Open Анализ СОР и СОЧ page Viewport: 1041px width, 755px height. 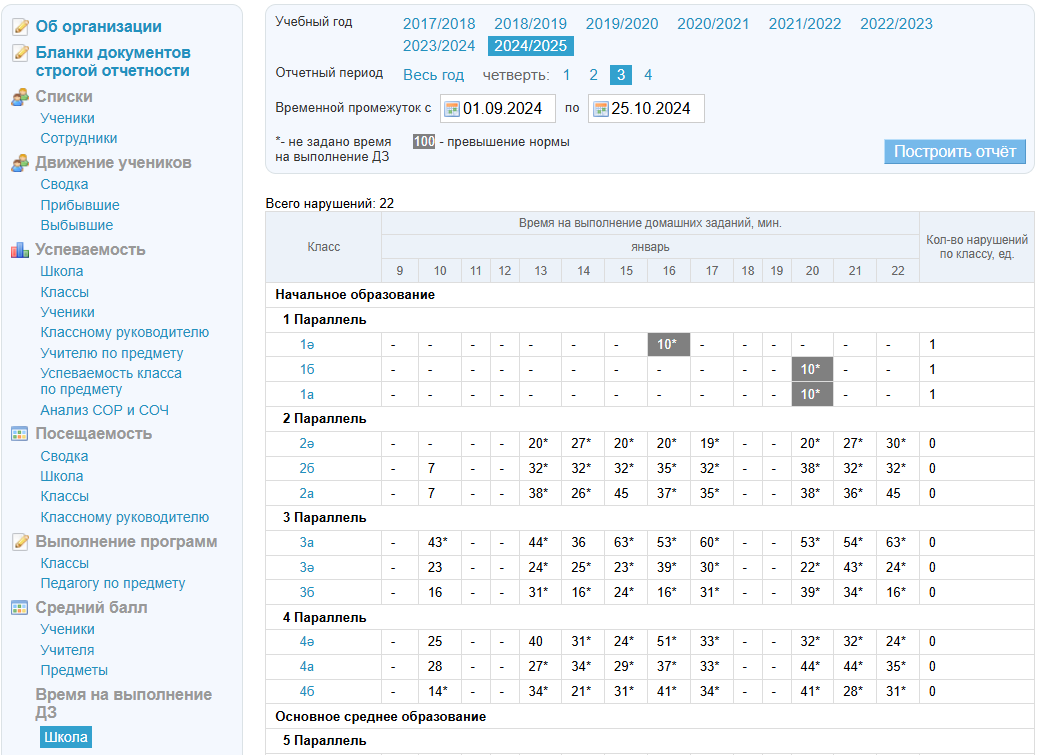104,410
